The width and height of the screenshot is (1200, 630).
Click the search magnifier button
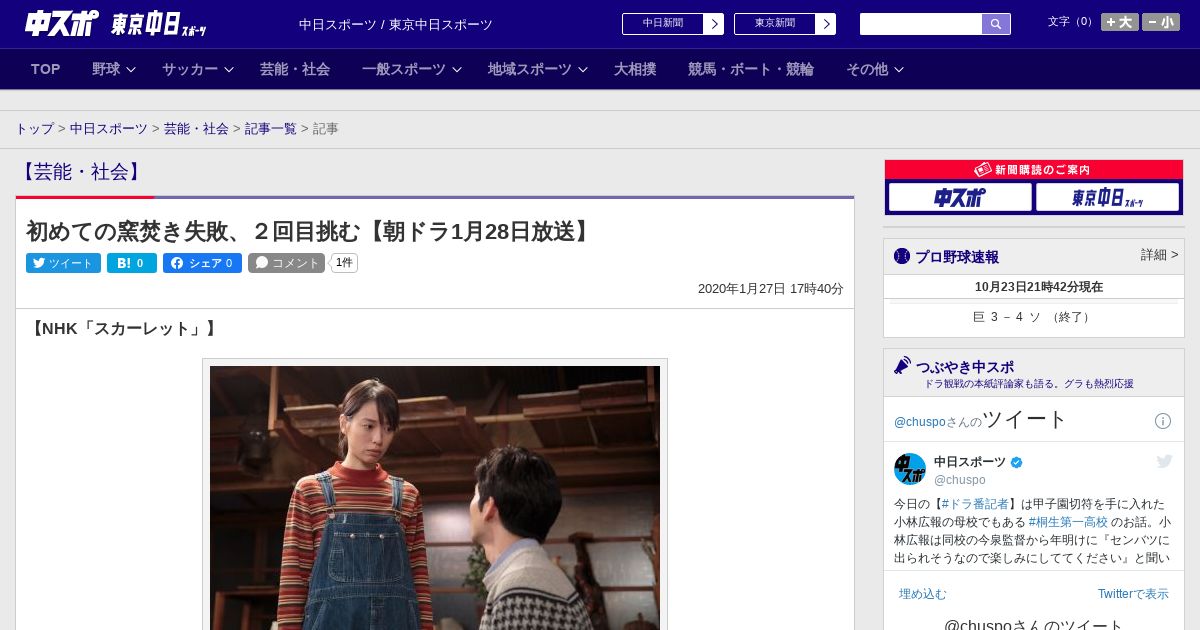pos(996,24)
